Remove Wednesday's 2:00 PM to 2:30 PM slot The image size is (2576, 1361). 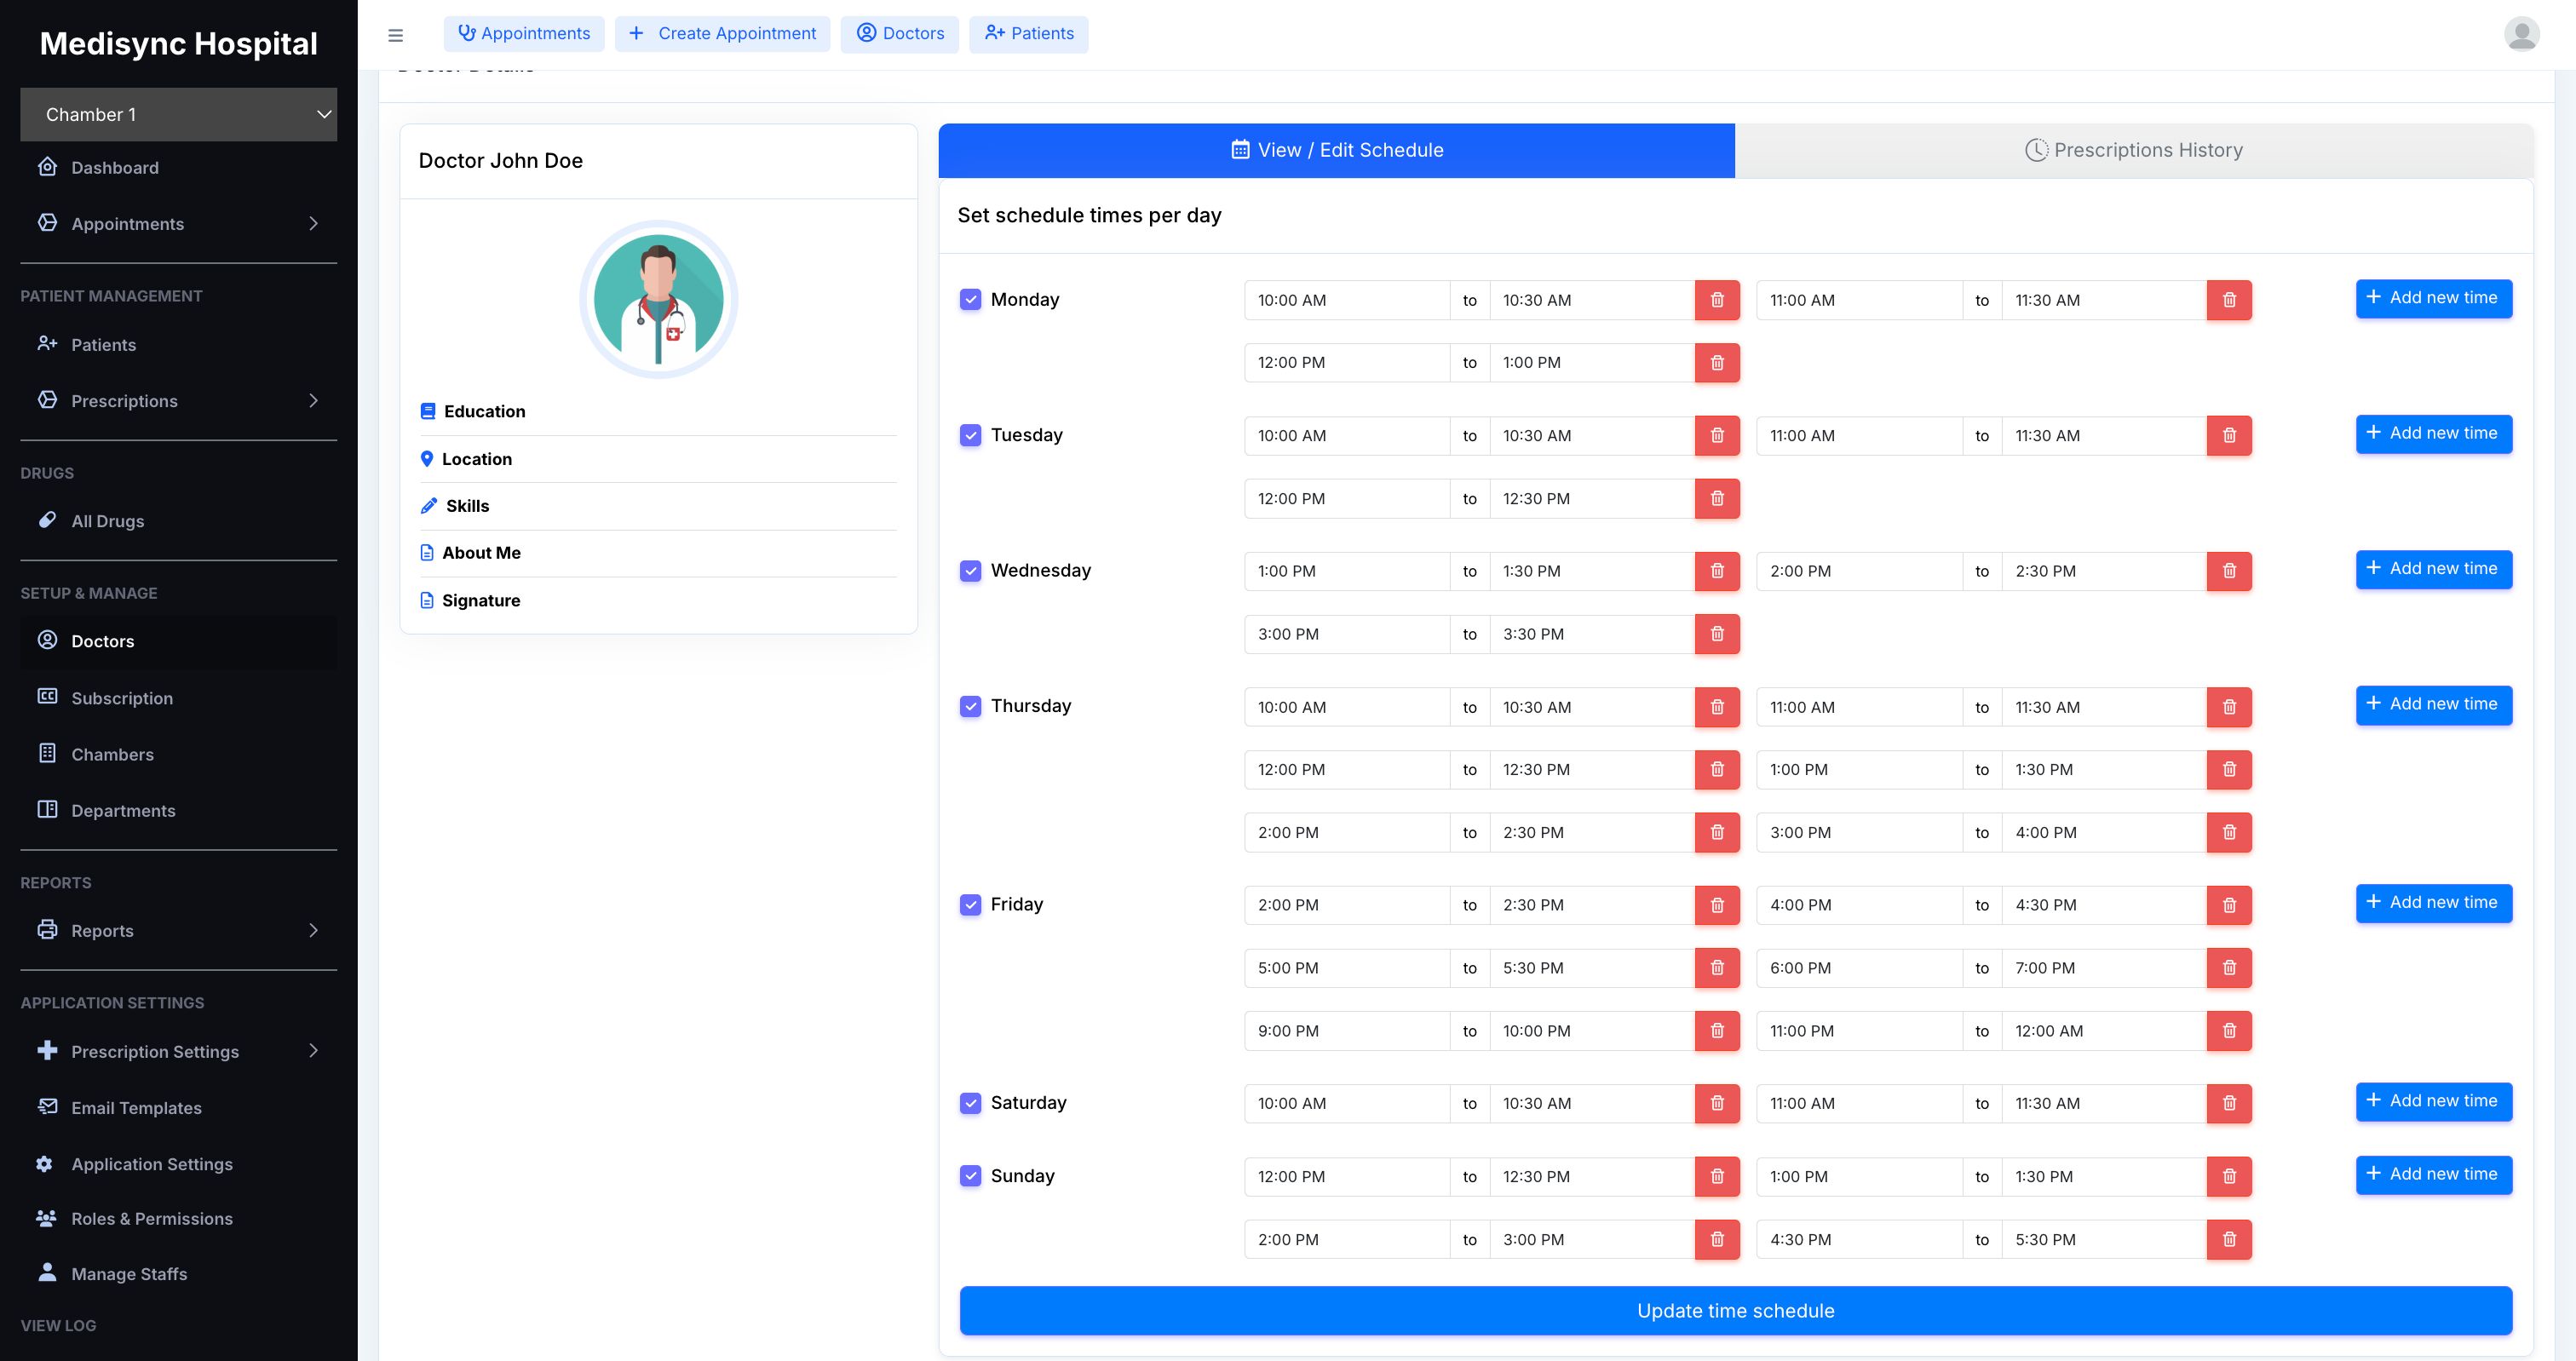click(2228, 571)
